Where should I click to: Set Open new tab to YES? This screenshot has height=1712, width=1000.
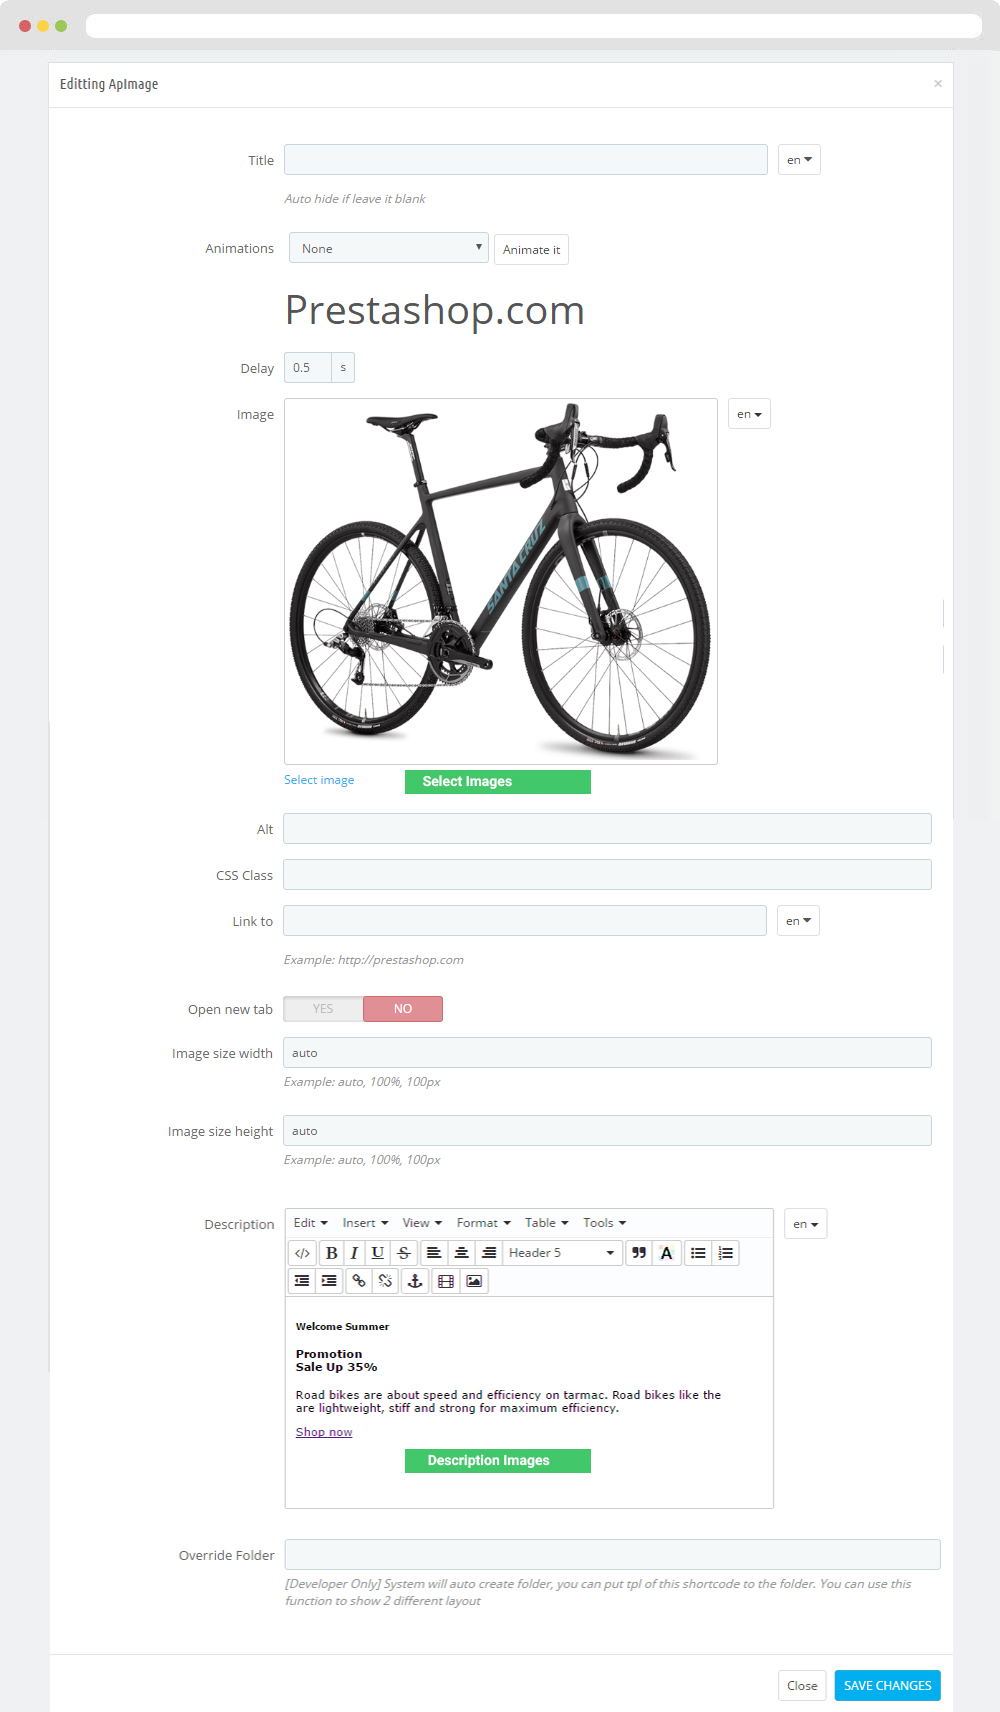[323, 1009]
